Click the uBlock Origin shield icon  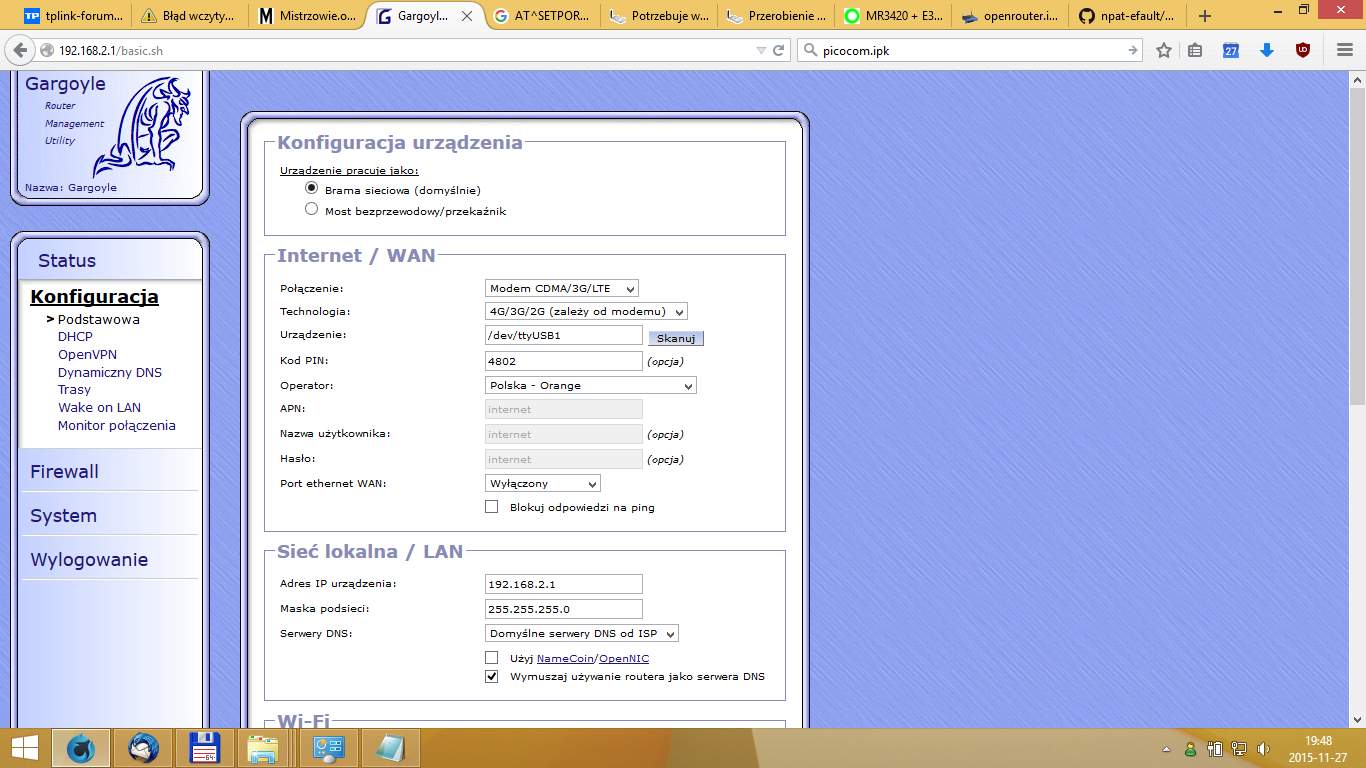[1302, 50]
